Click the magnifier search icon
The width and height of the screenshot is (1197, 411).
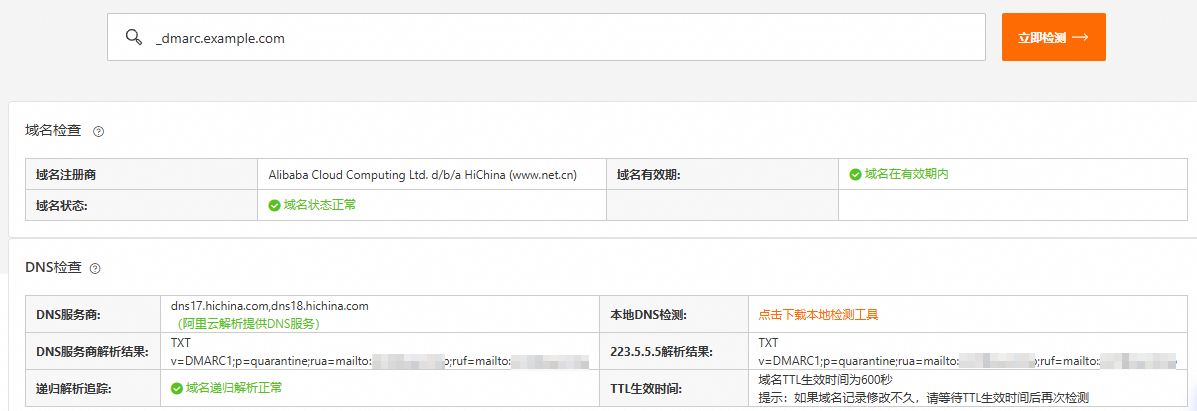[x=133, y=37]
